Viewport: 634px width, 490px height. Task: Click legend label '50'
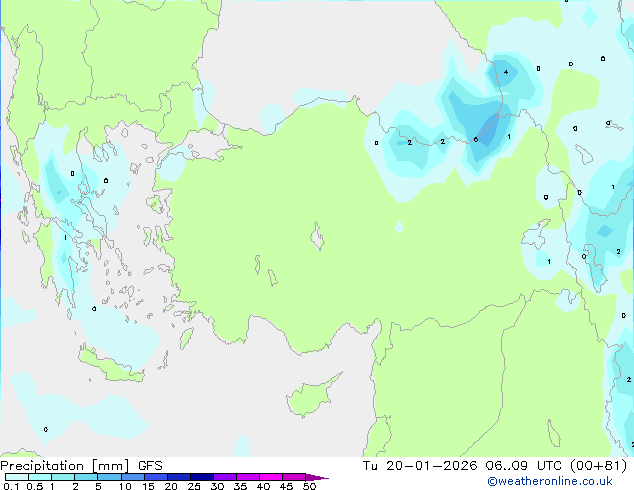(309, 486)
